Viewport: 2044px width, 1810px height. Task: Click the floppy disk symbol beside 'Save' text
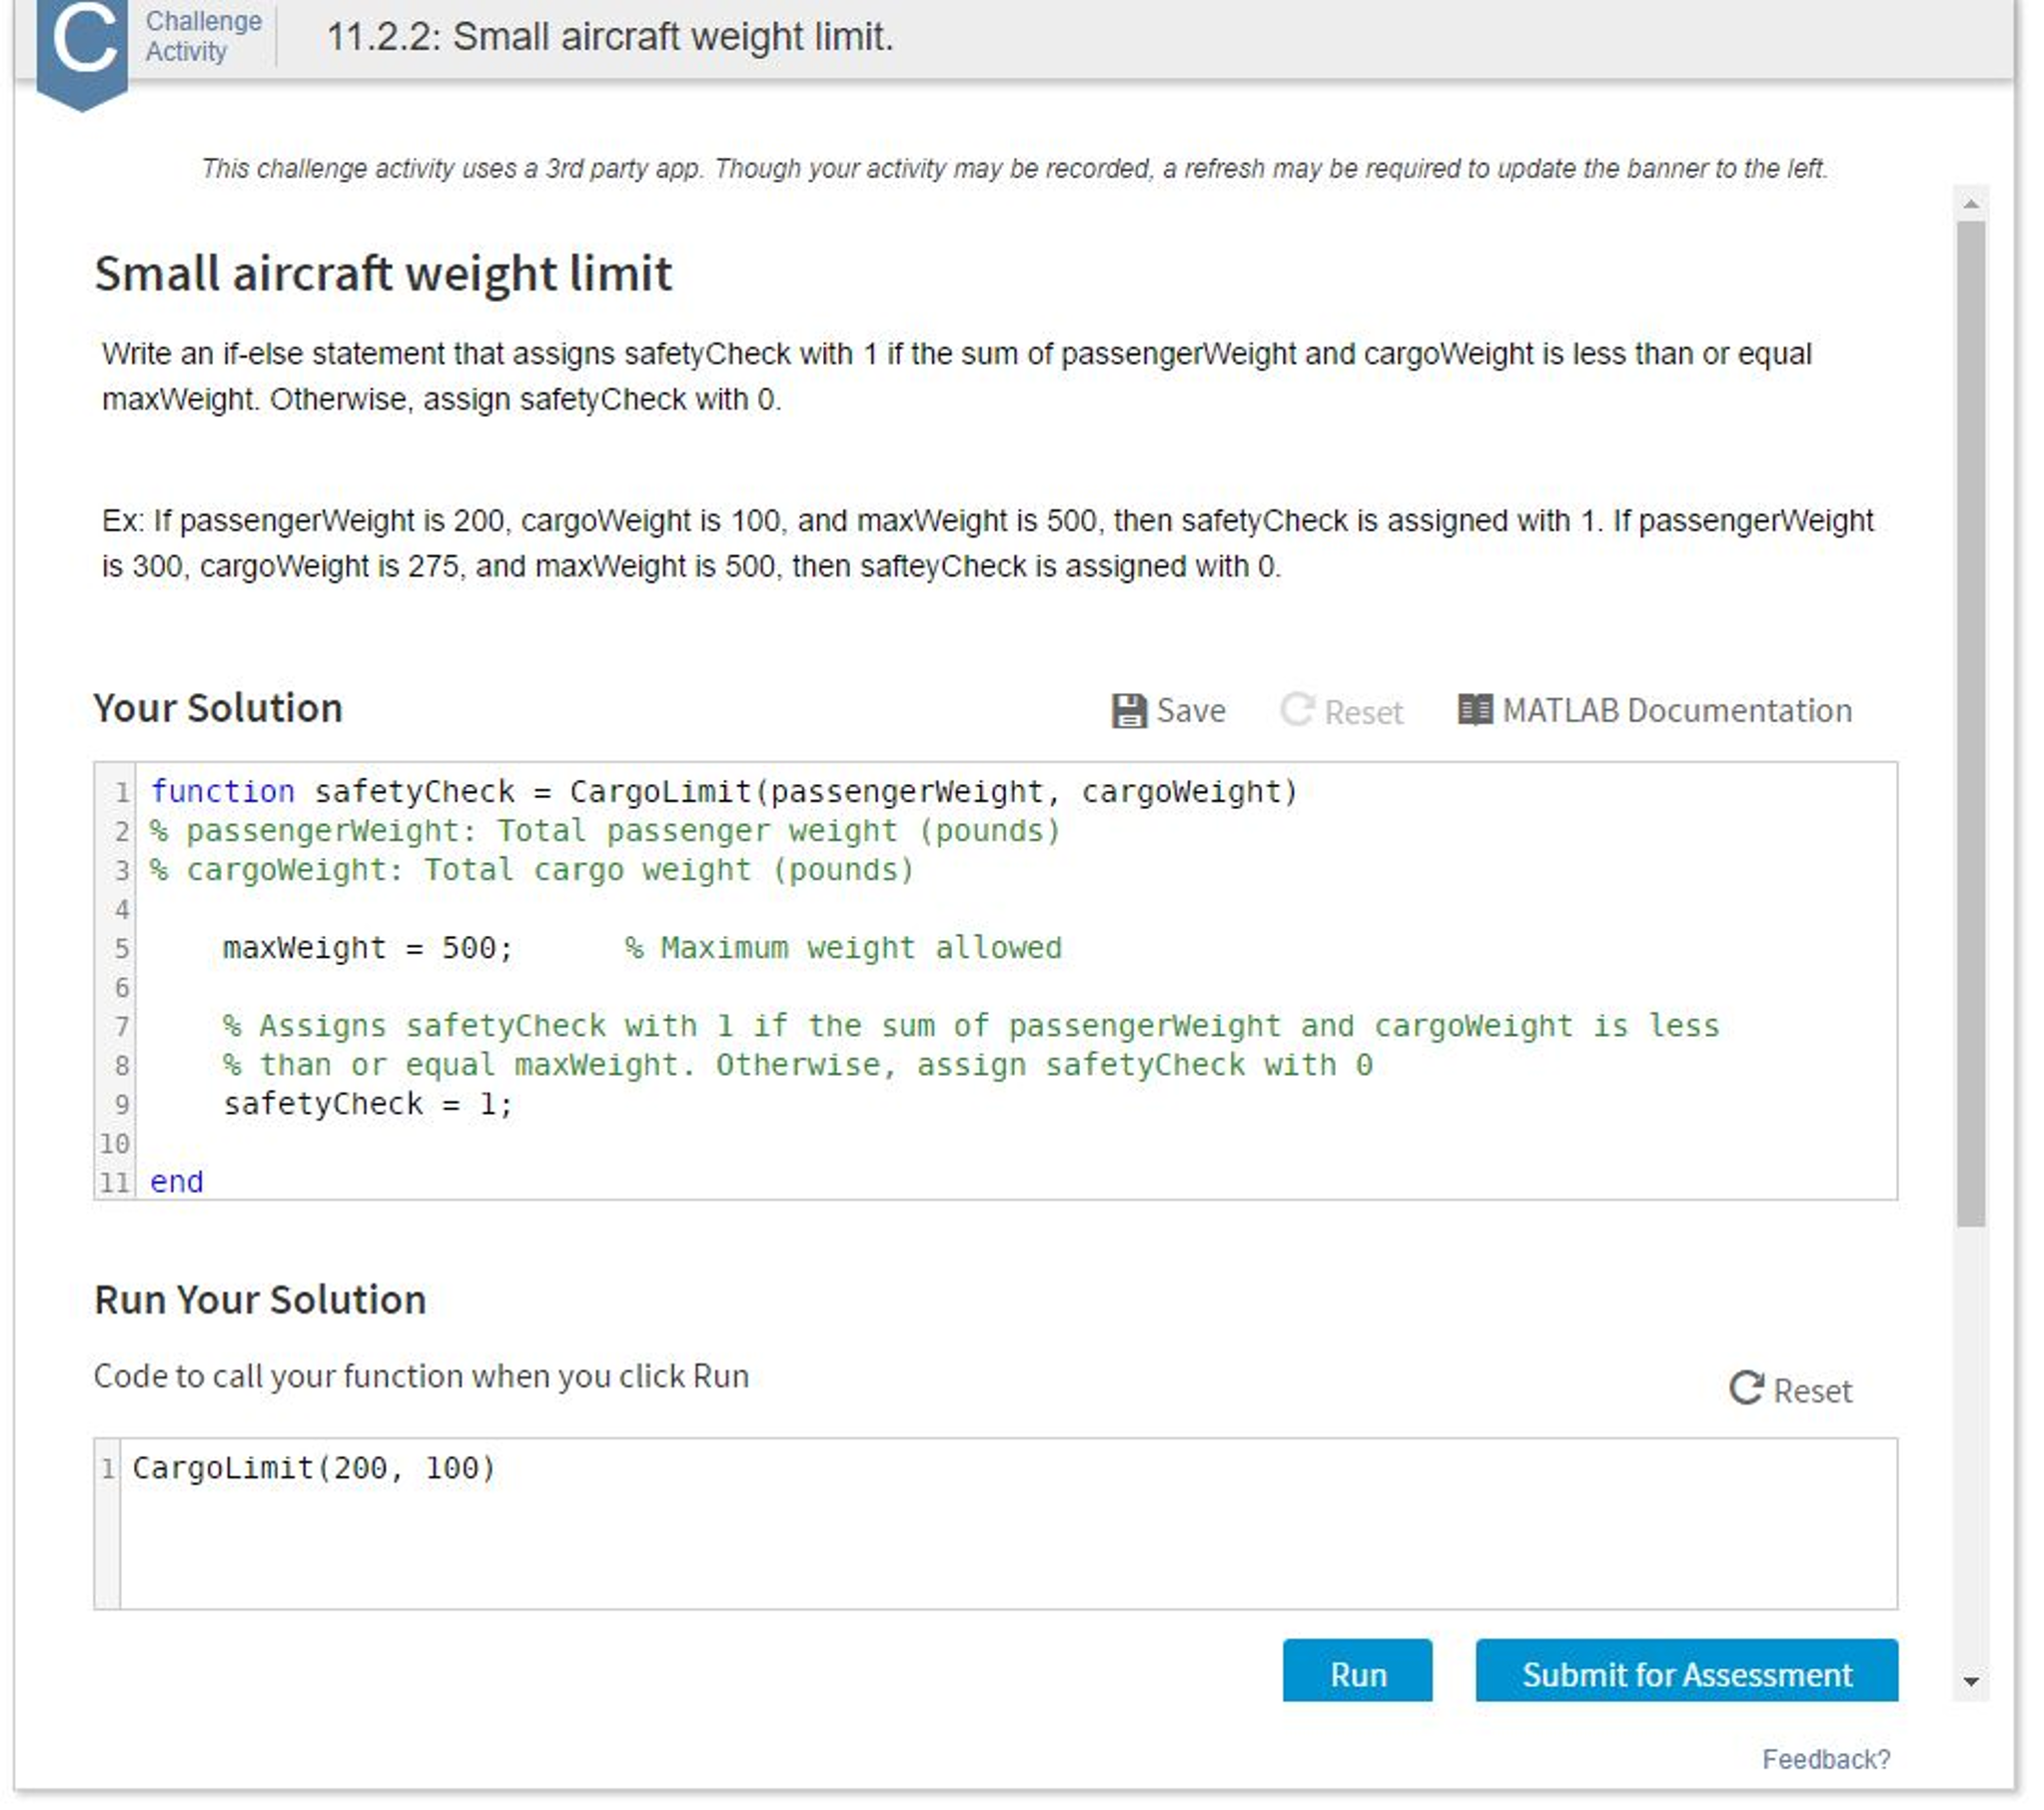click(1130, 710)
